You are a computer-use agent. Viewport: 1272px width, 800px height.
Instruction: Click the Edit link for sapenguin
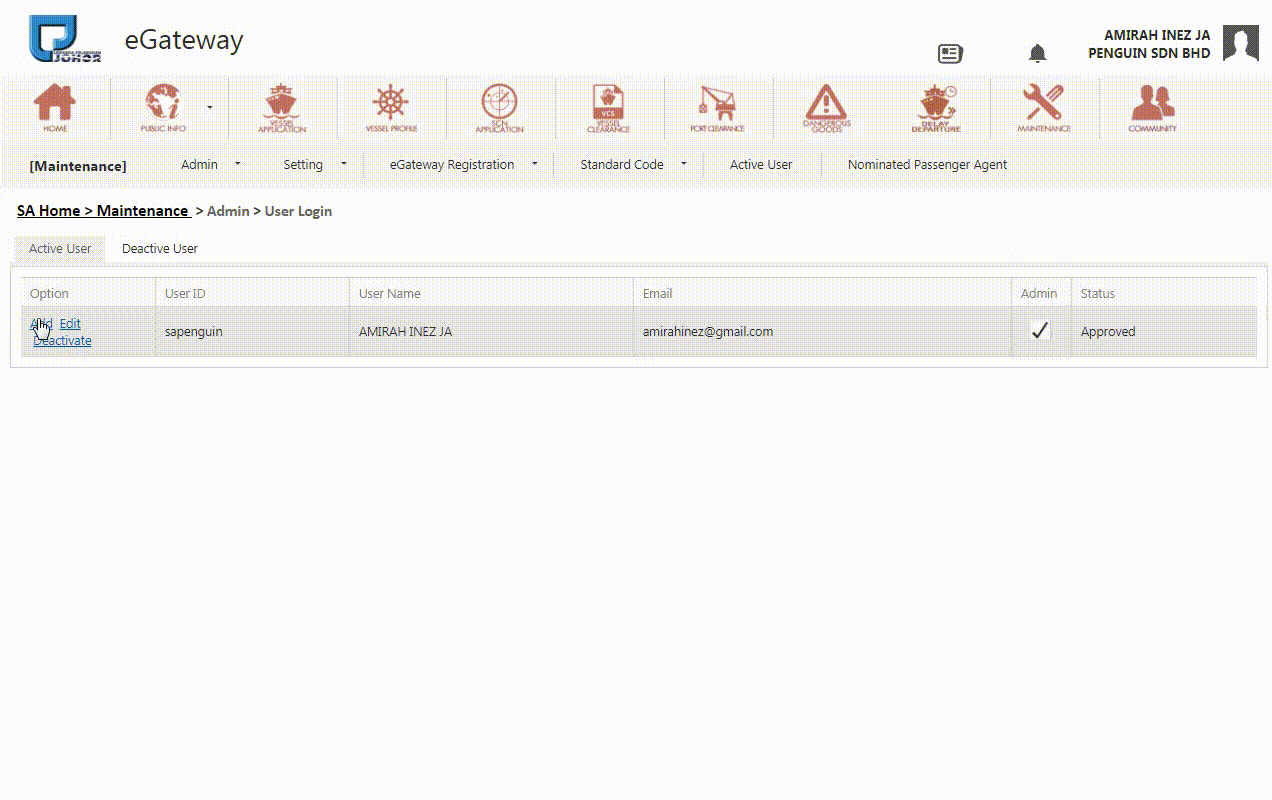click(70, 323)
